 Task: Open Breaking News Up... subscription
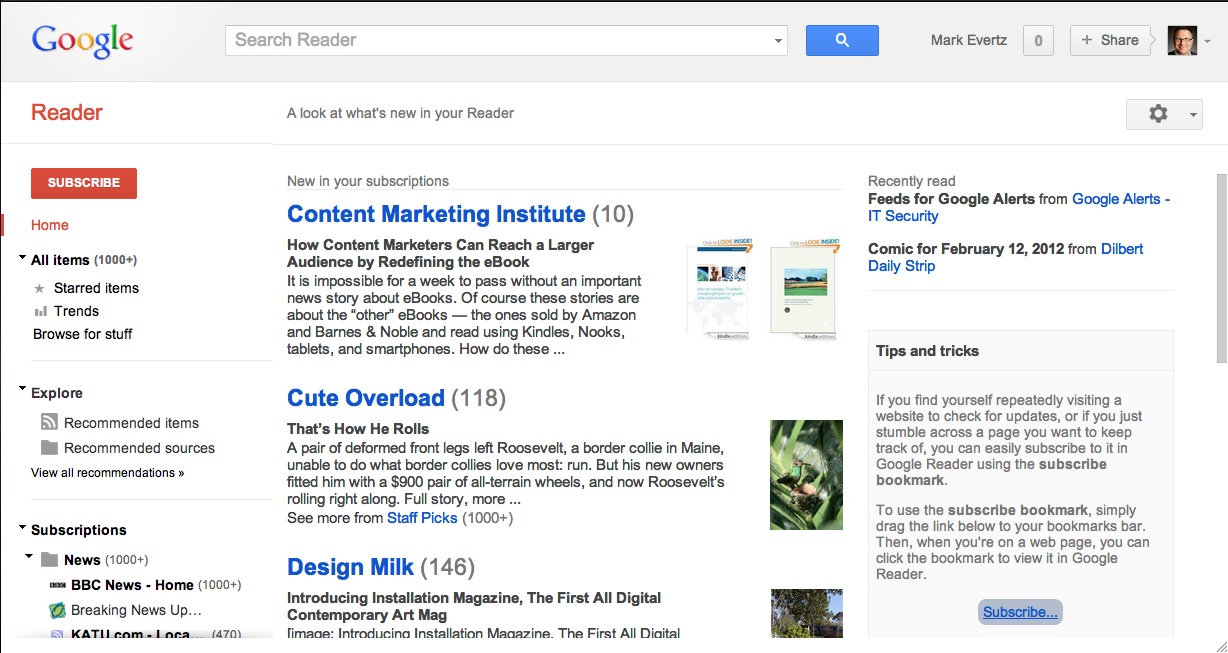coord(136,610)
